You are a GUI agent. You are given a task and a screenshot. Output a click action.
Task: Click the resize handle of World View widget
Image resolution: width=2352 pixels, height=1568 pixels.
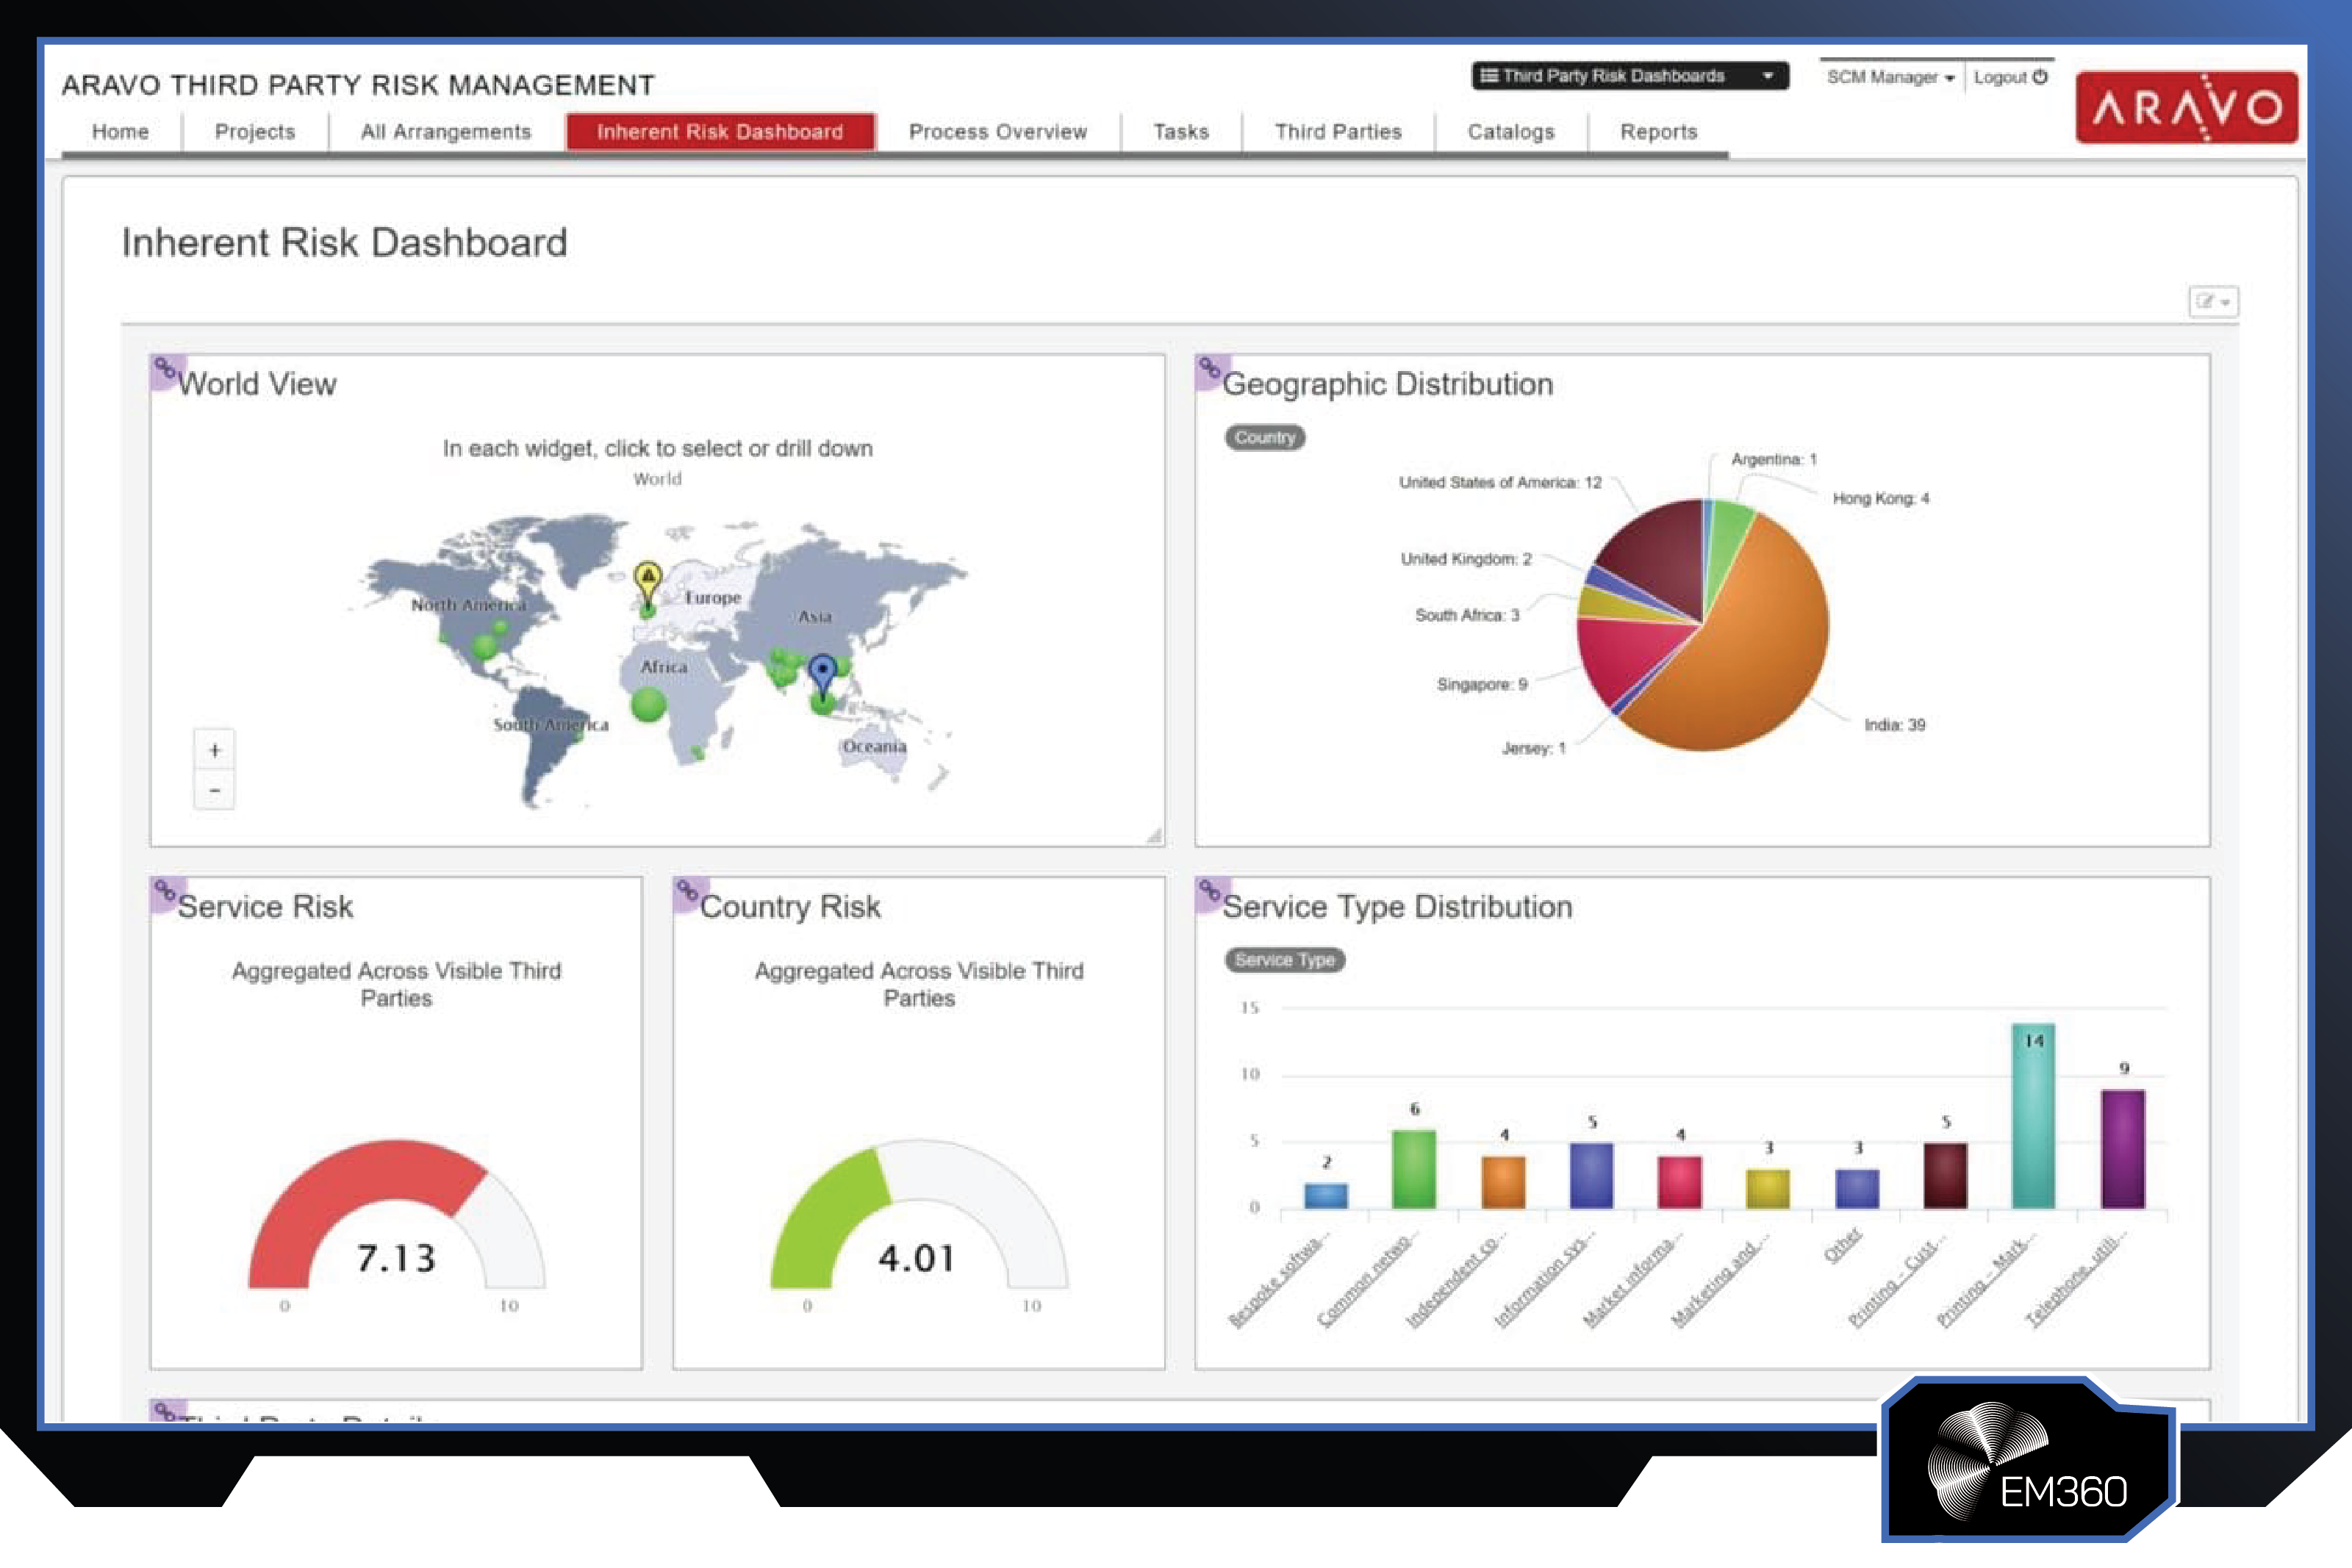(x=1154, y=836)
